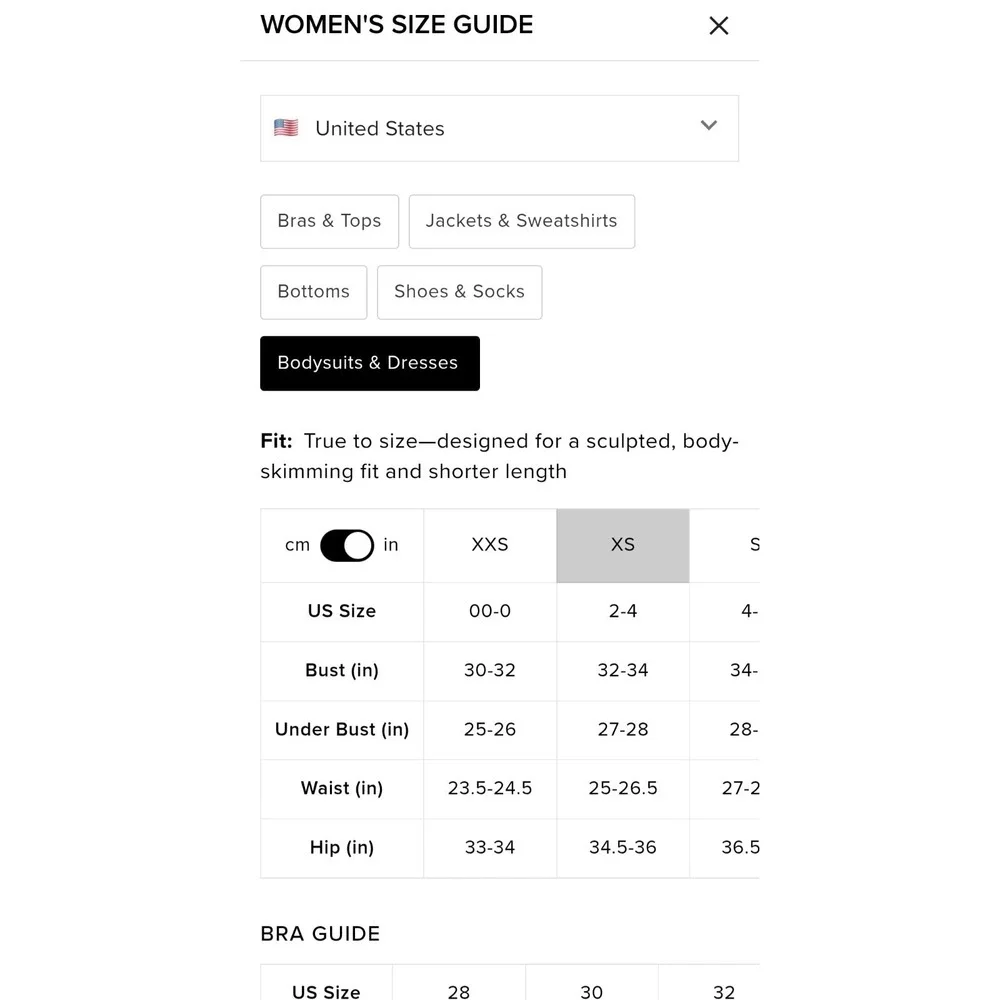Select the partially visible S size column
Viewport: 1000px width, 1000px height.
coord(725,545)
